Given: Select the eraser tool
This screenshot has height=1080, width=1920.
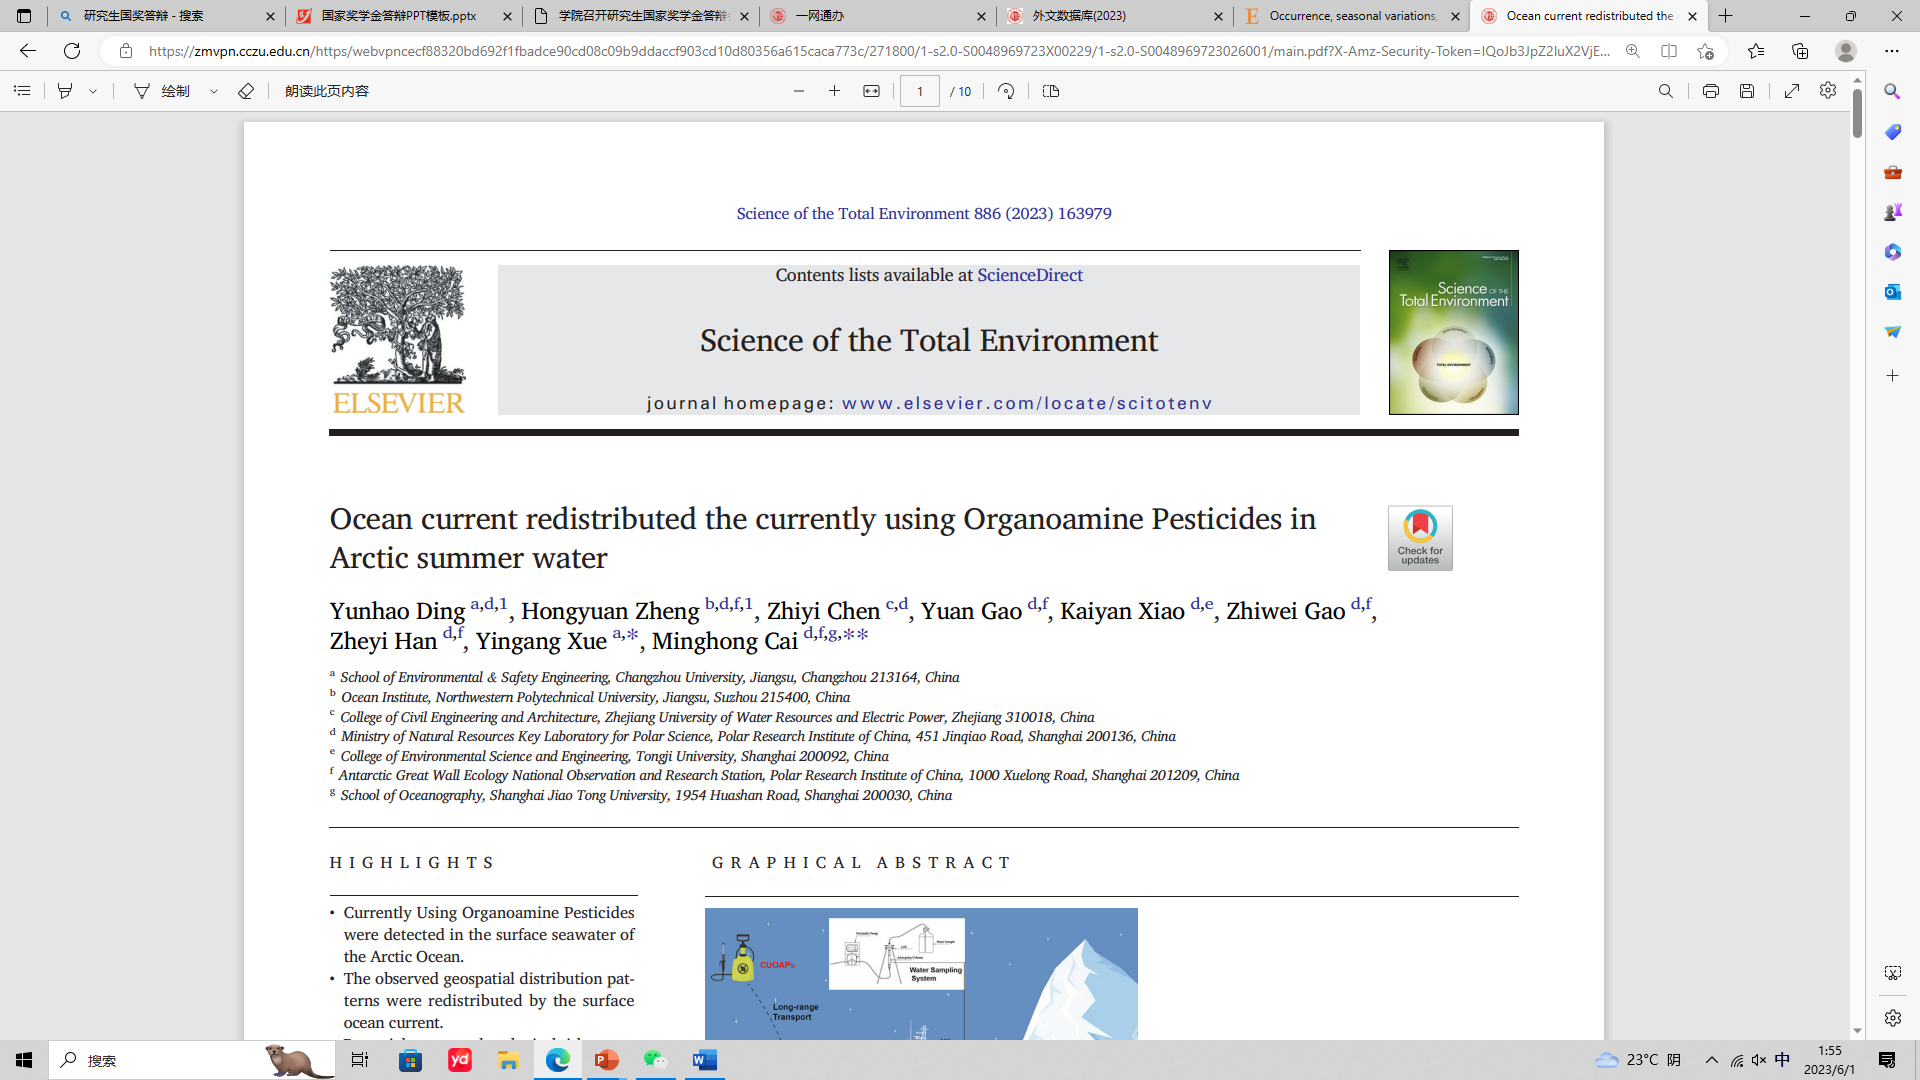Looking at the screenshot, I should pos(246,91).
